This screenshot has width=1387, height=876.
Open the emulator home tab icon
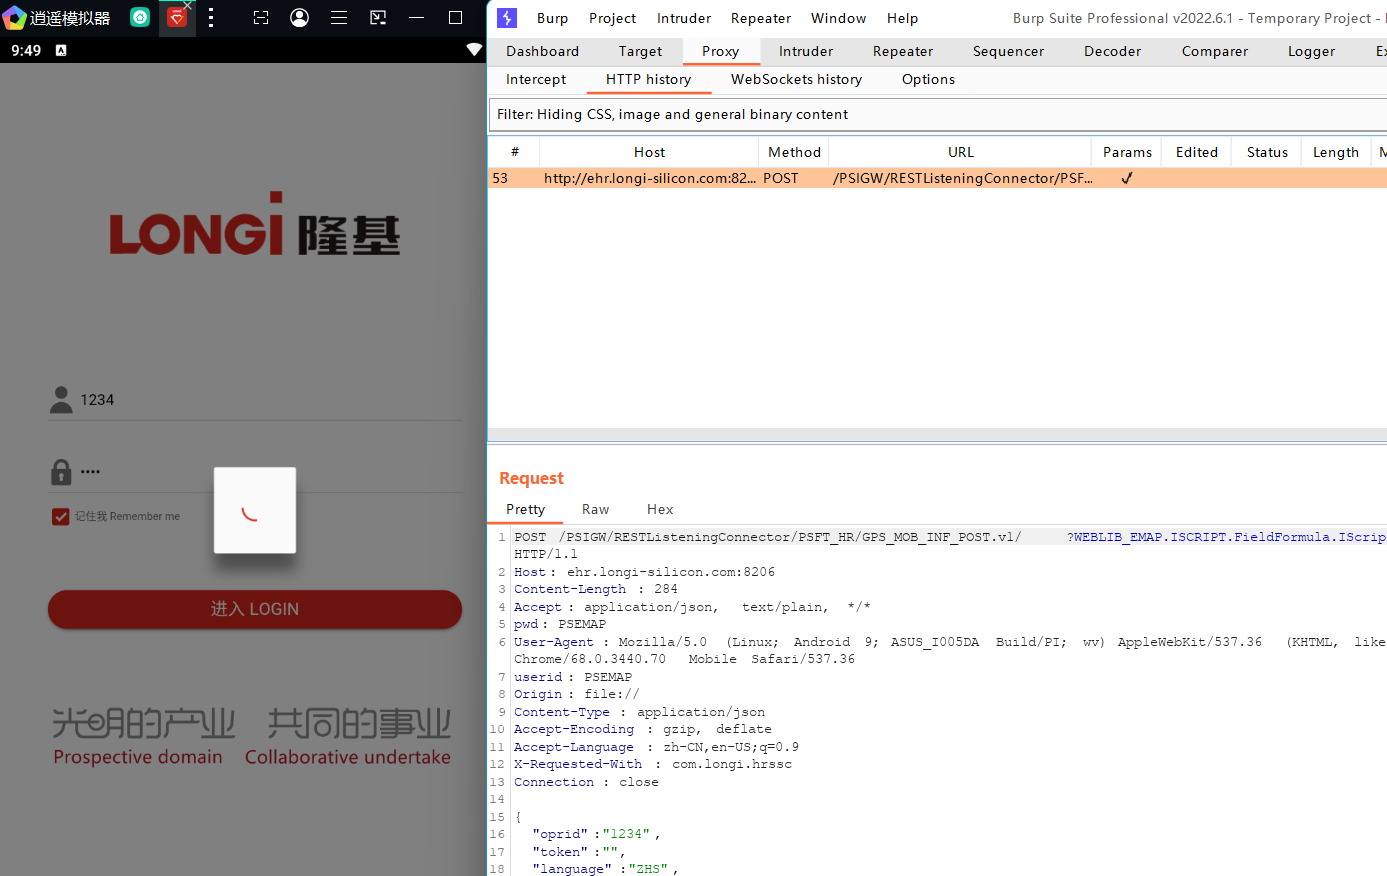click(140, 17)
